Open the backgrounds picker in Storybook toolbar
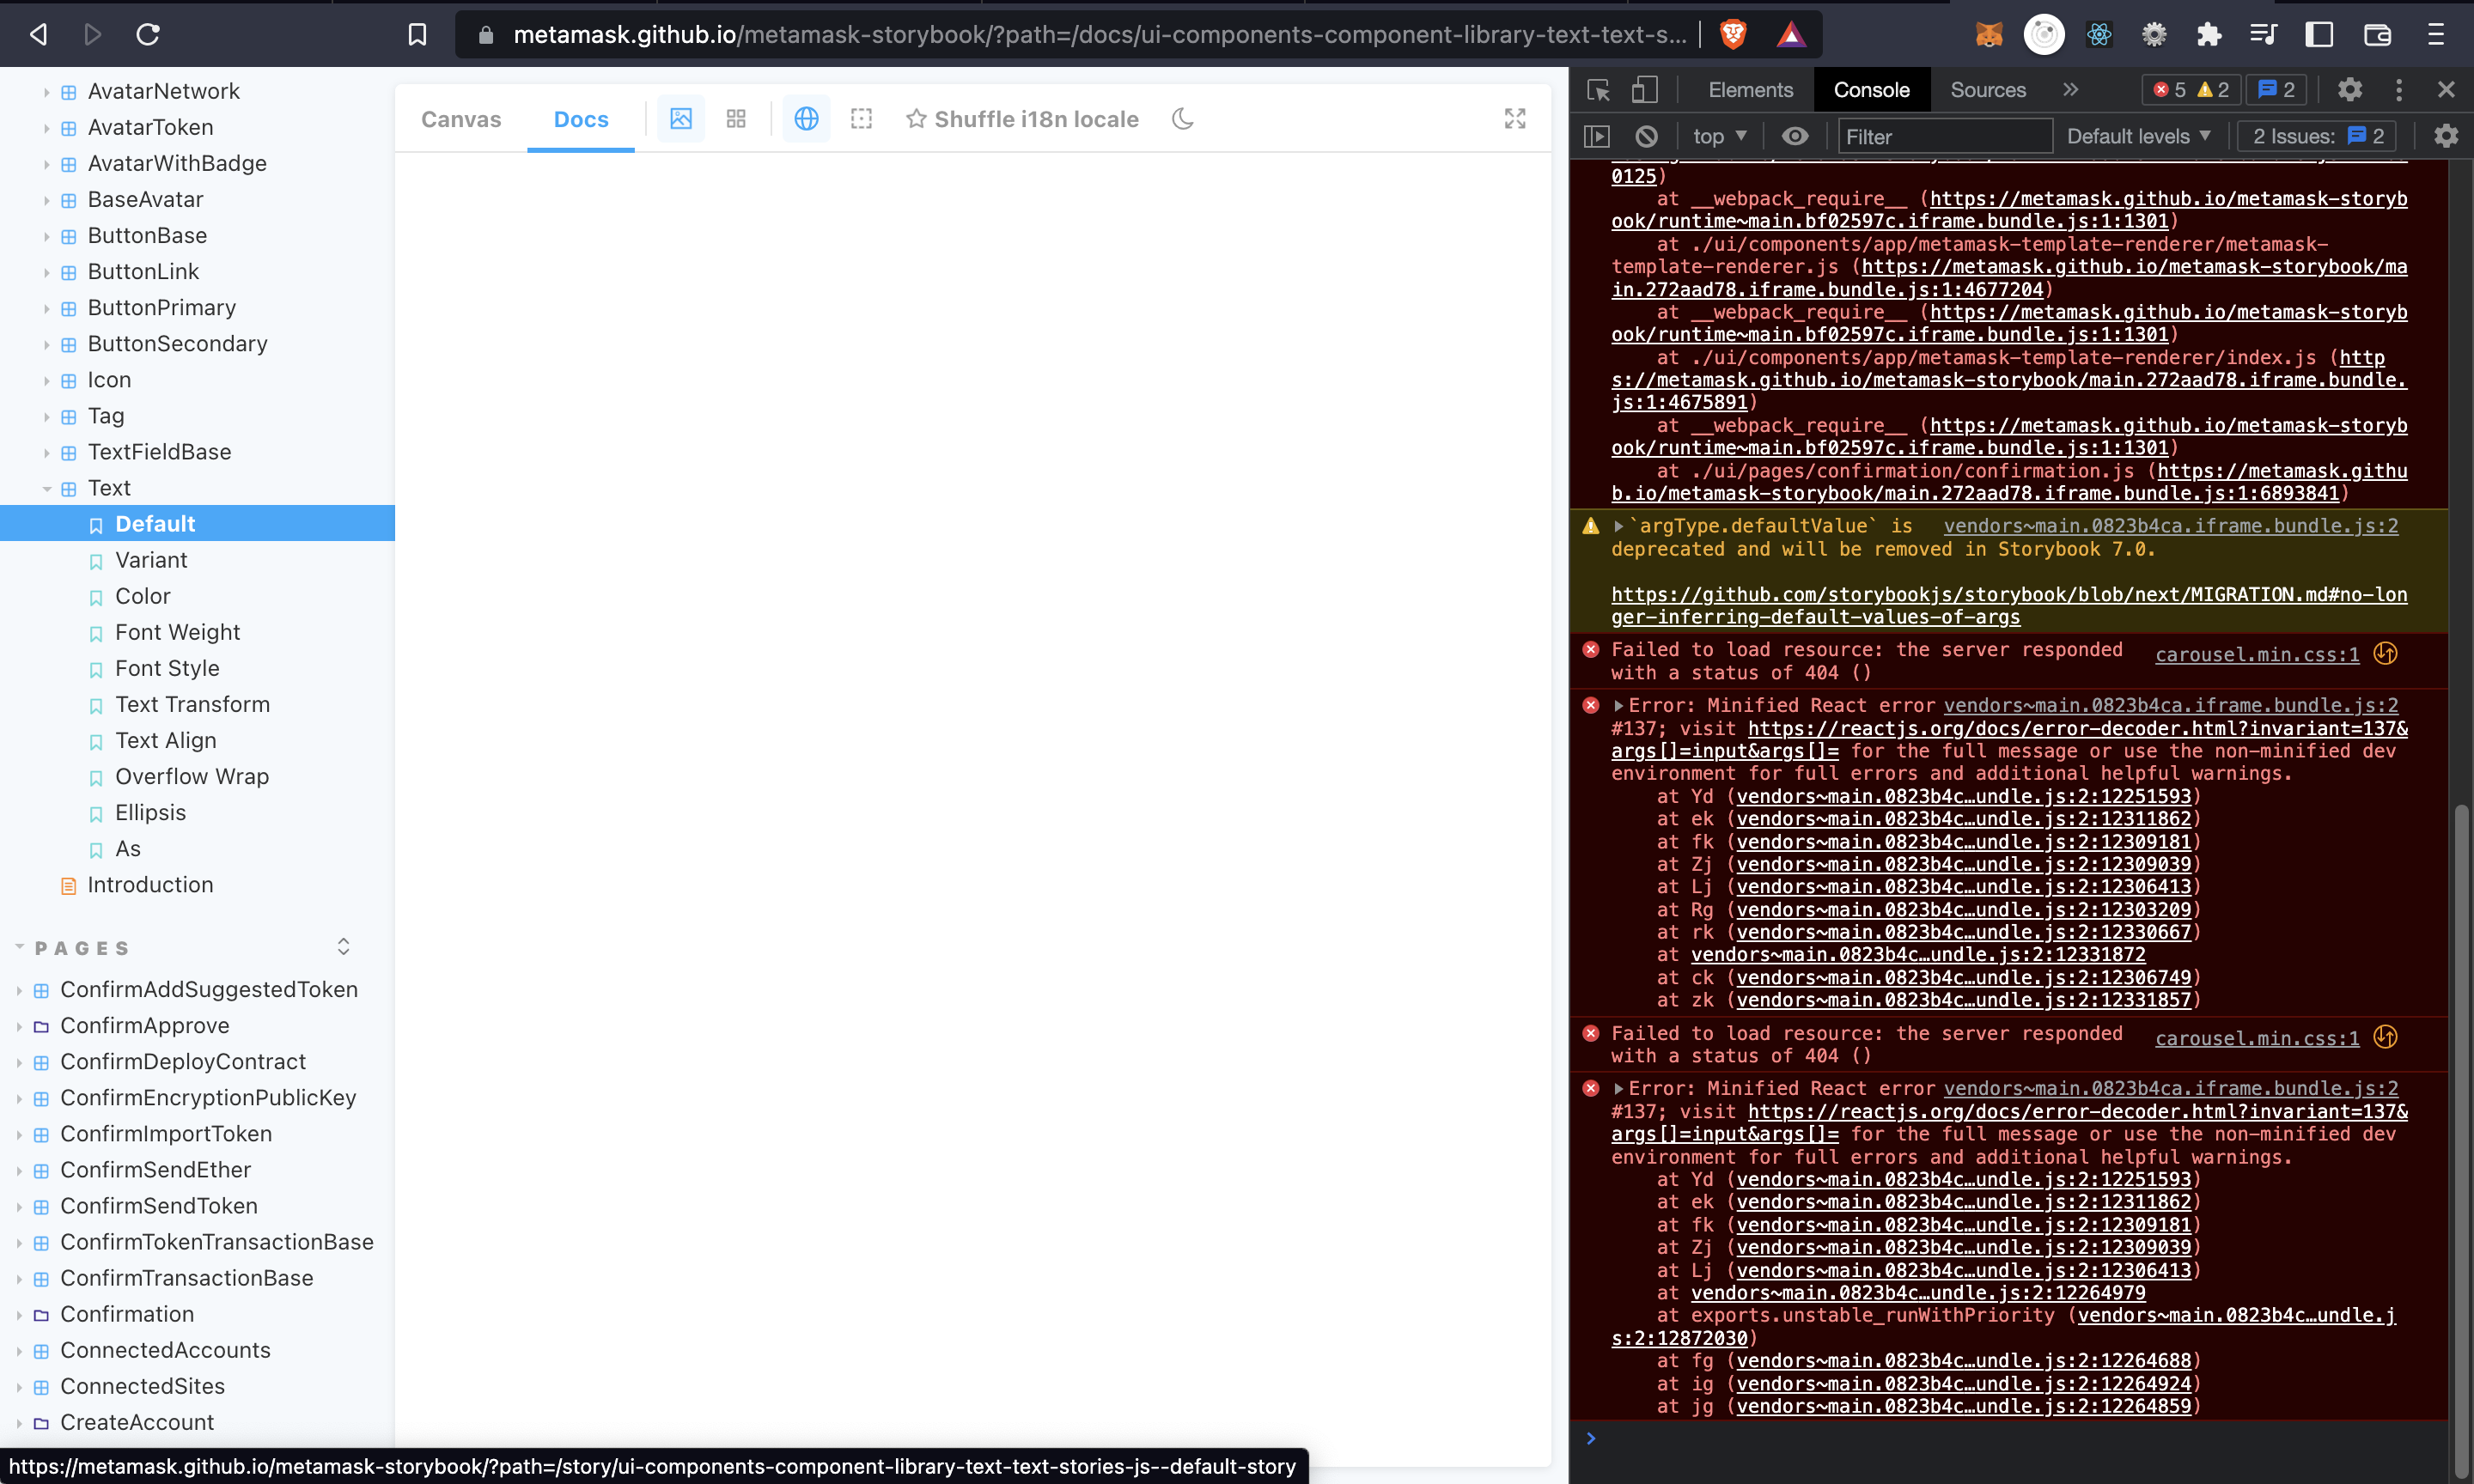2474x1484 pixels. 681,118
